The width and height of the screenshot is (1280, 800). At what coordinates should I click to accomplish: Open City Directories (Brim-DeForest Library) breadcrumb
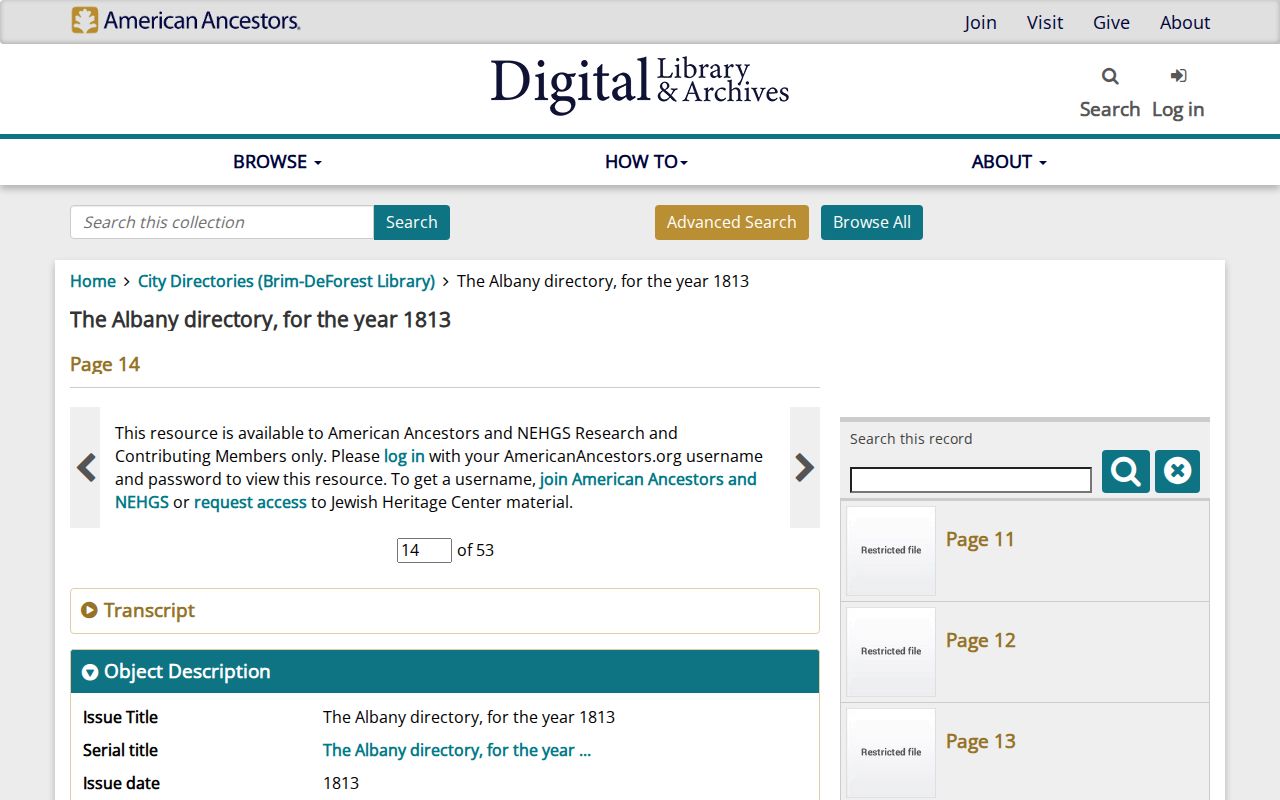[x=286, y=281]
